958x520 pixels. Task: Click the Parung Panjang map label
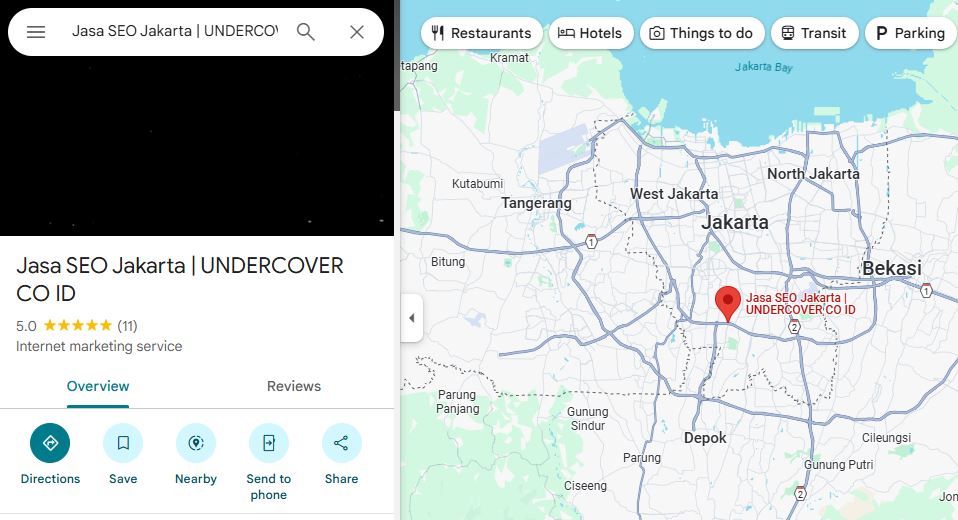(458, 401)
